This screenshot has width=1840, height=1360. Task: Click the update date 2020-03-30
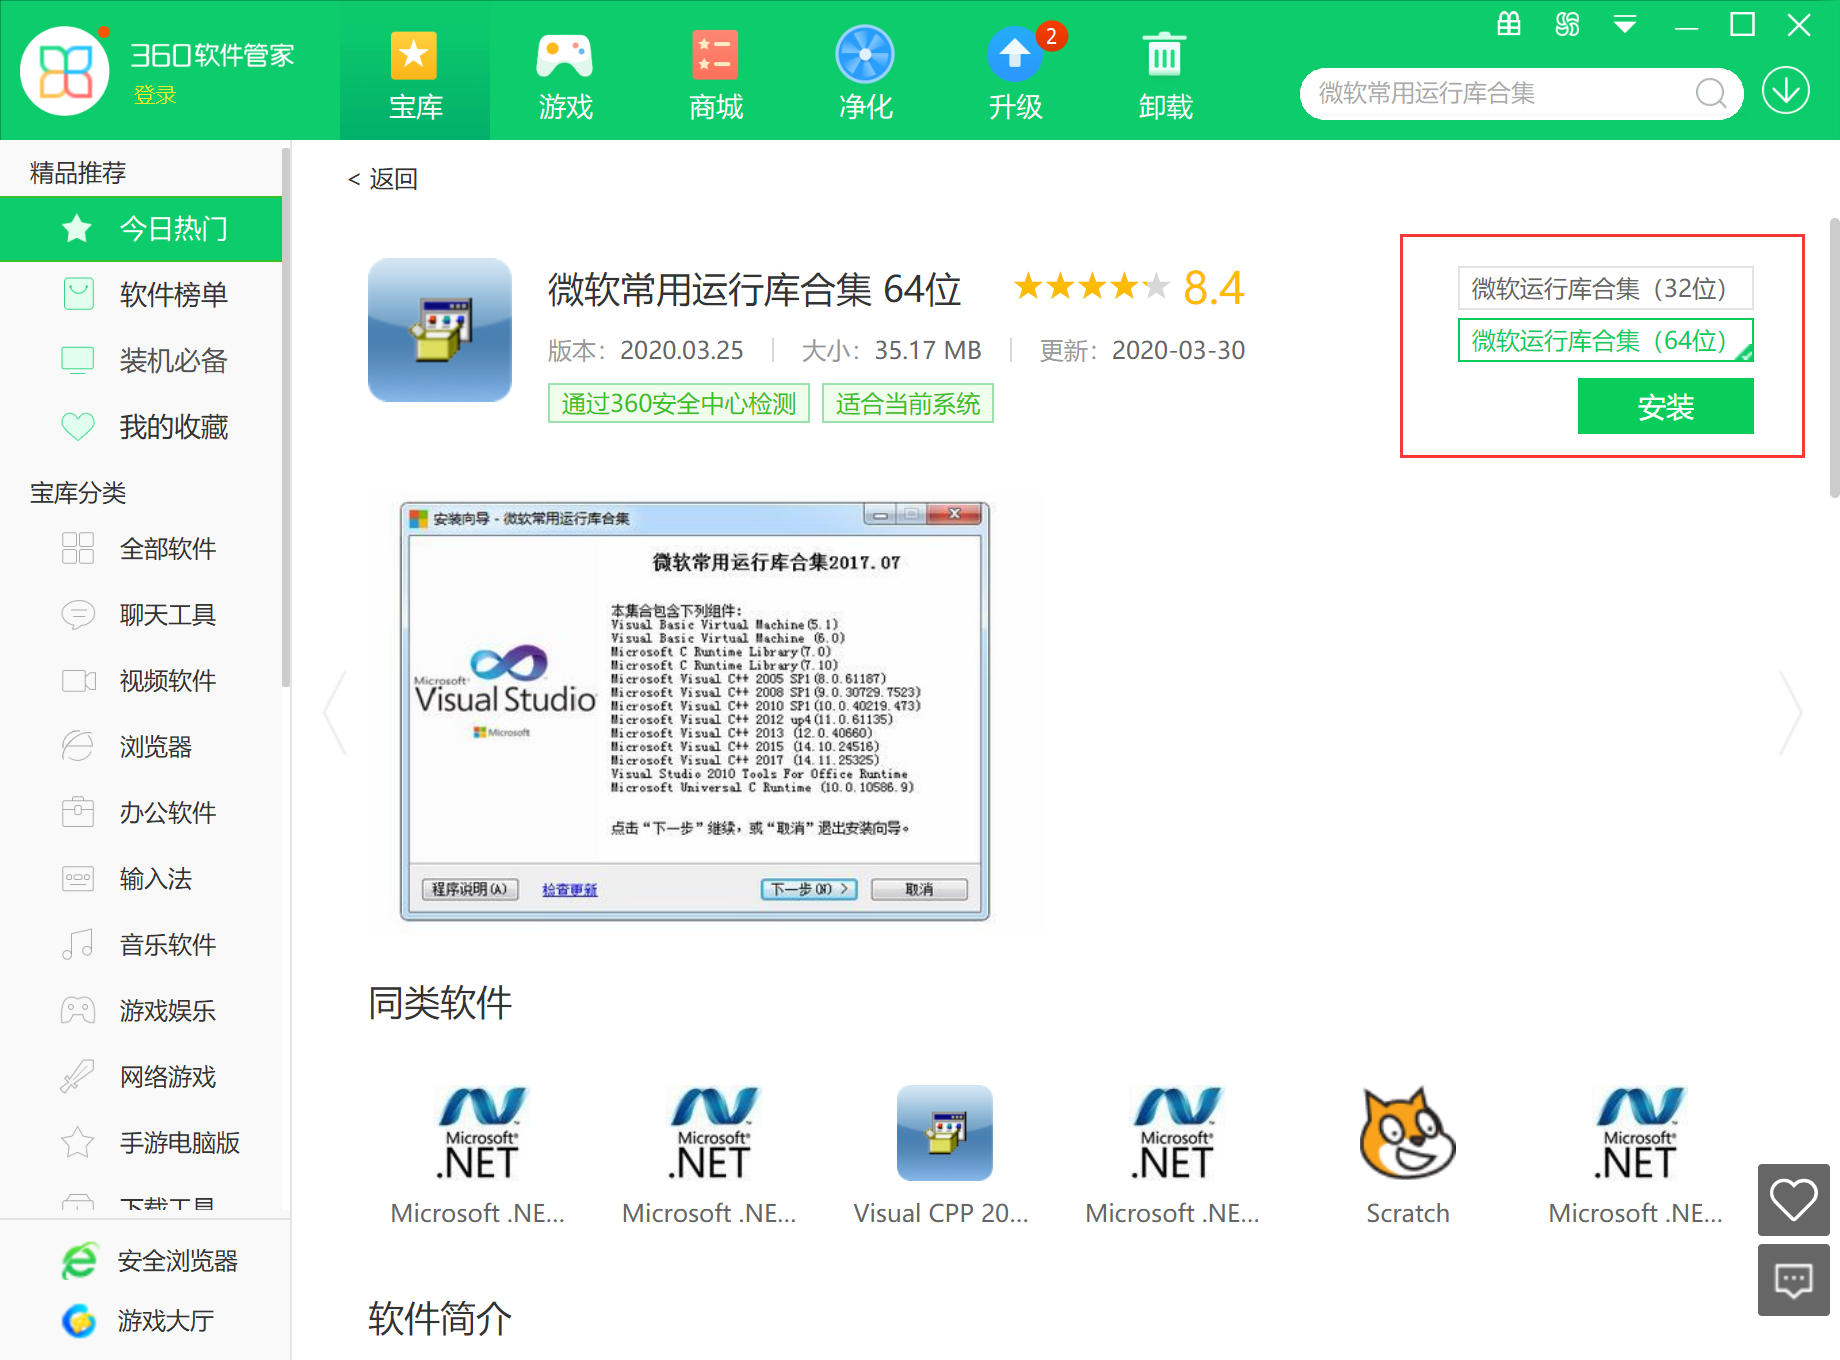tap(1178, 351)
